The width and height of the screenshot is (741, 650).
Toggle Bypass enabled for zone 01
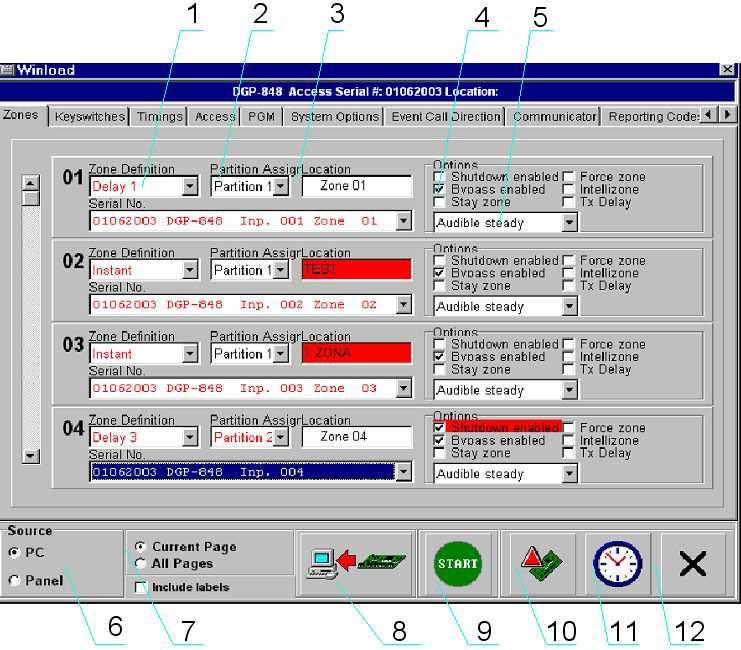coord(439,189)
